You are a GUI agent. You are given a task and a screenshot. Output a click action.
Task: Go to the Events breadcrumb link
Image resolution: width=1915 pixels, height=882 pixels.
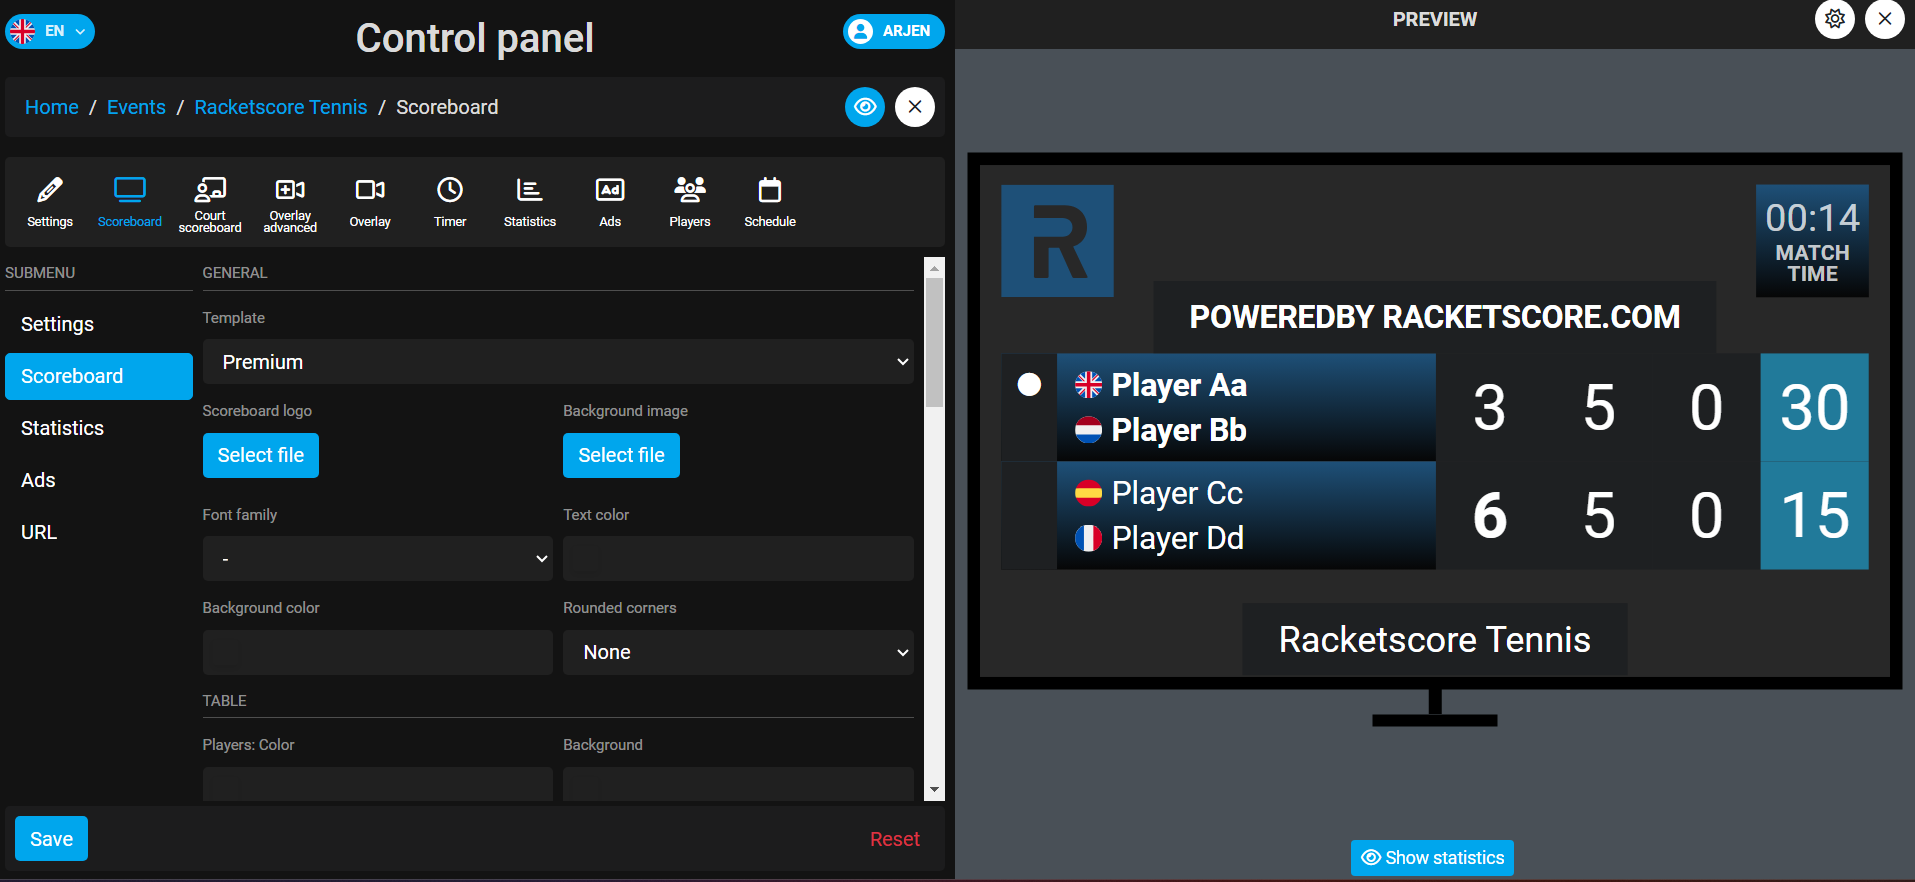[x=136, y=107]
